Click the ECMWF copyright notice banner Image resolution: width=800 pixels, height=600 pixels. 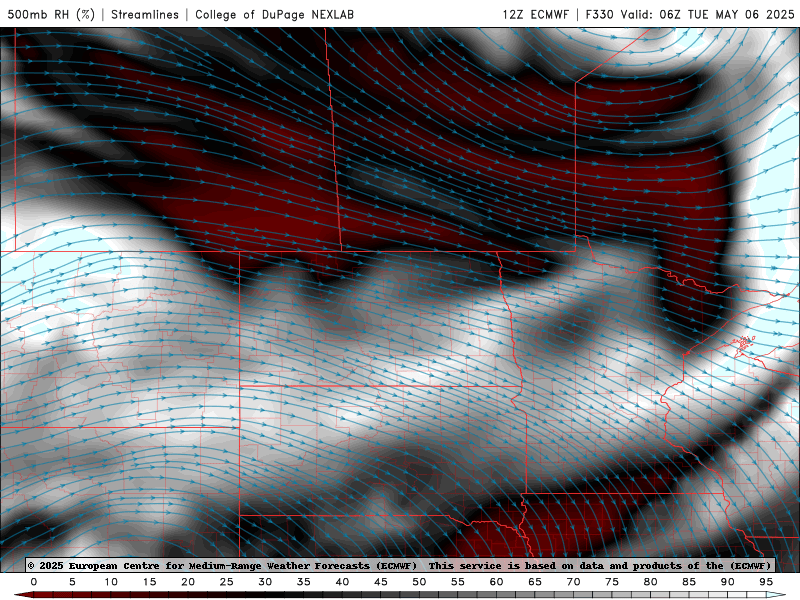(x=400, y=565)
